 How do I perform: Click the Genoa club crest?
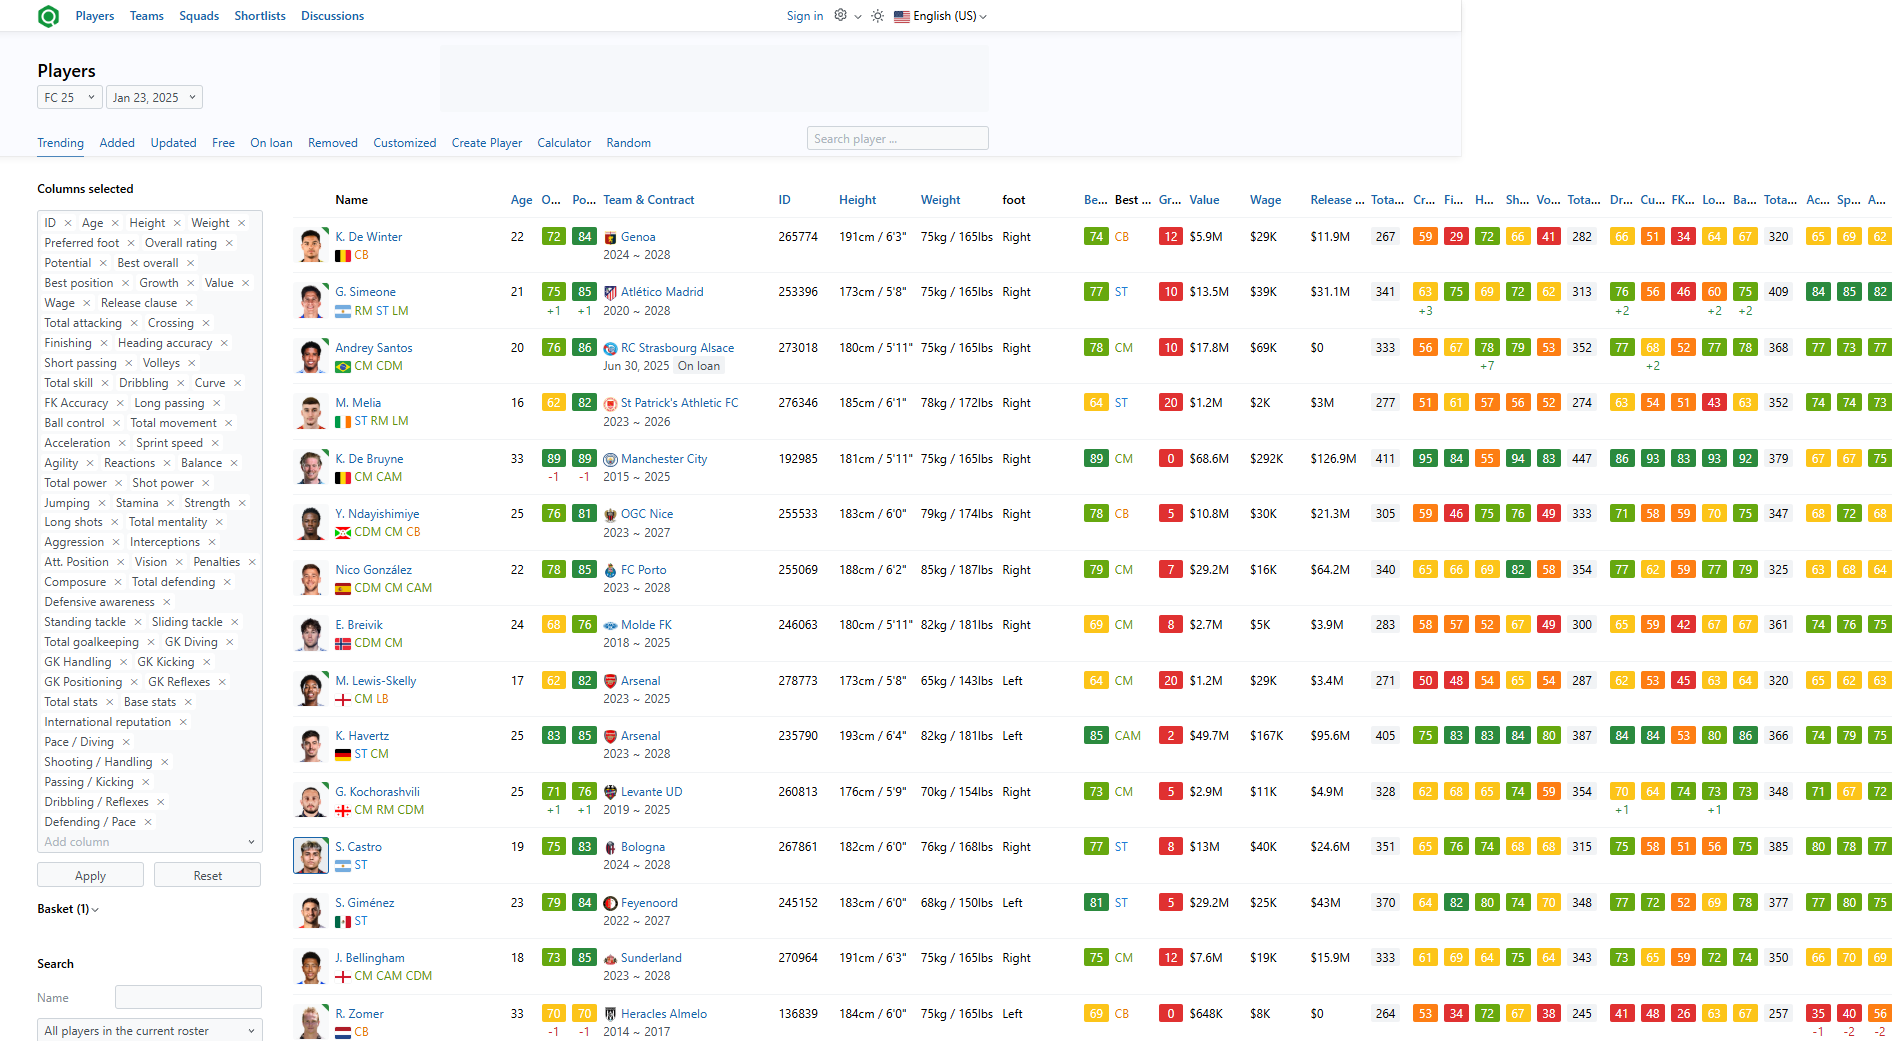point(610,238)
